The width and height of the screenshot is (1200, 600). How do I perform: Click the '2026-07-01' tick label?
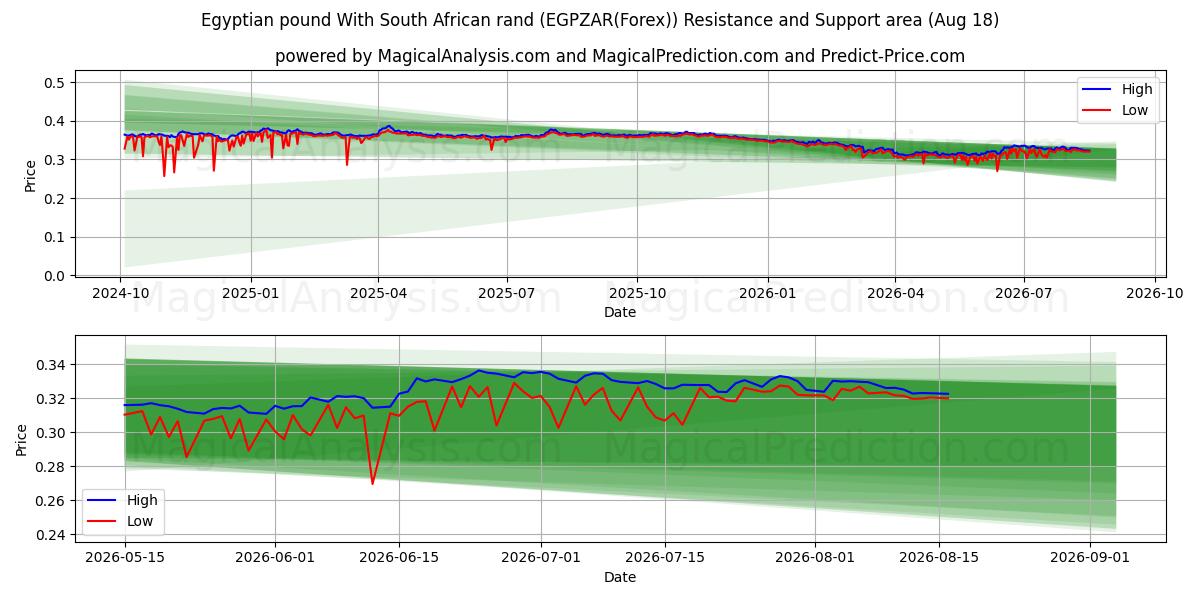click(x=541, y=558)
